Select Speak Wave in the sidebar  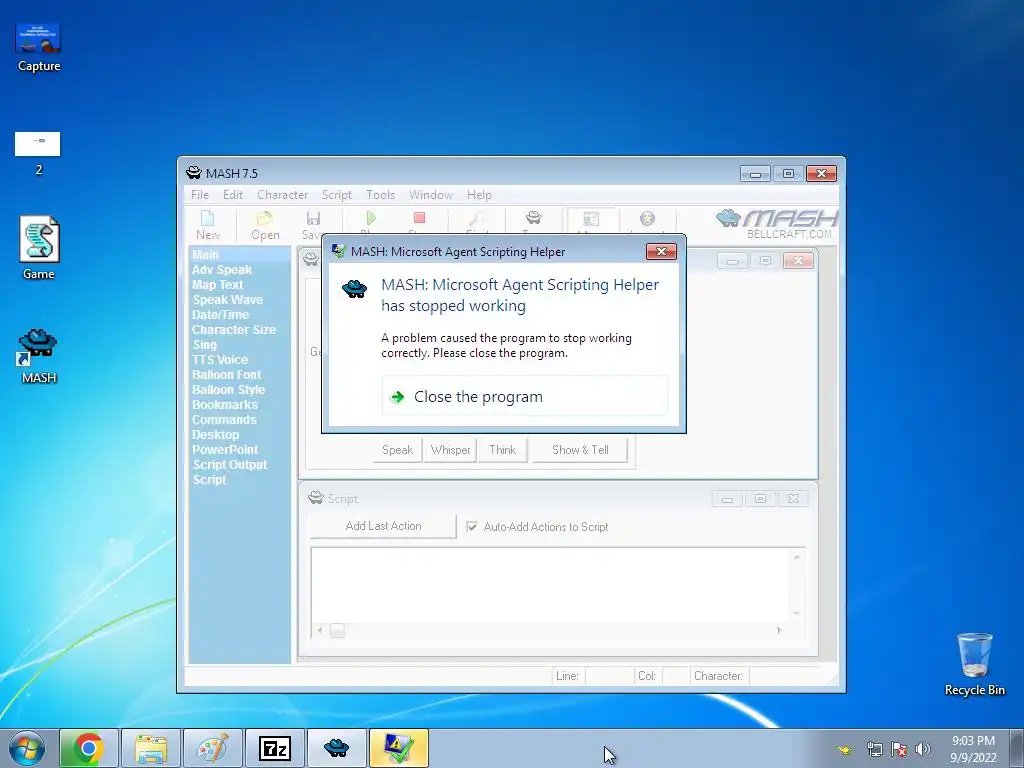click(x=227, y=300)
